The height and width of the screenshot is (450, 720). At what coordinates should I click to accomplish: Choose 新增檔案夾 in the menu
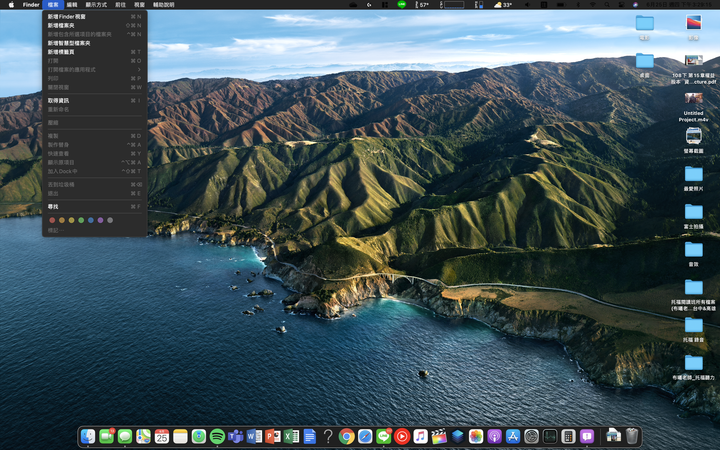point(62,25)
